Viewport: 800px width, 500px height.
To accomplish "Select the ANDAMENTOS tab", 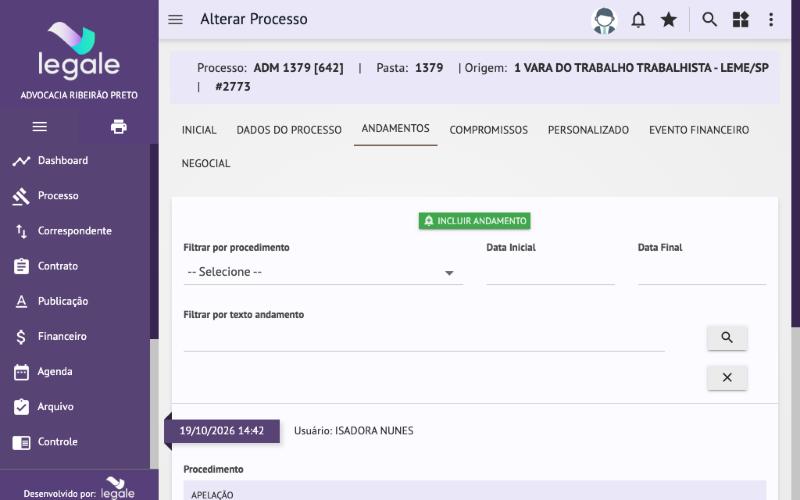I will pyautogui.click(x=395, y=129).
